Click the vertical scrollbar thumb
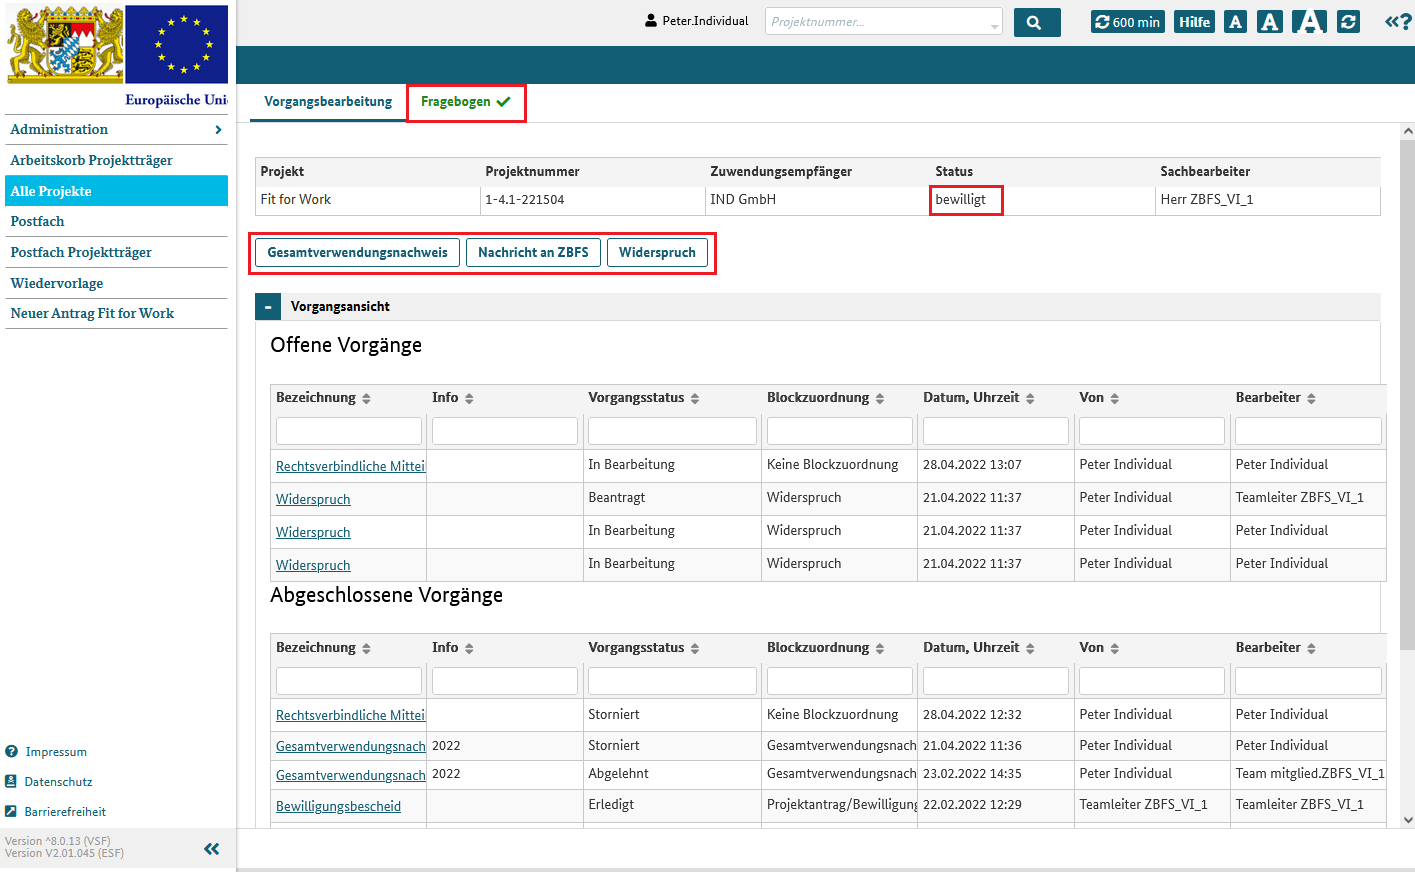 (1408, 395)
